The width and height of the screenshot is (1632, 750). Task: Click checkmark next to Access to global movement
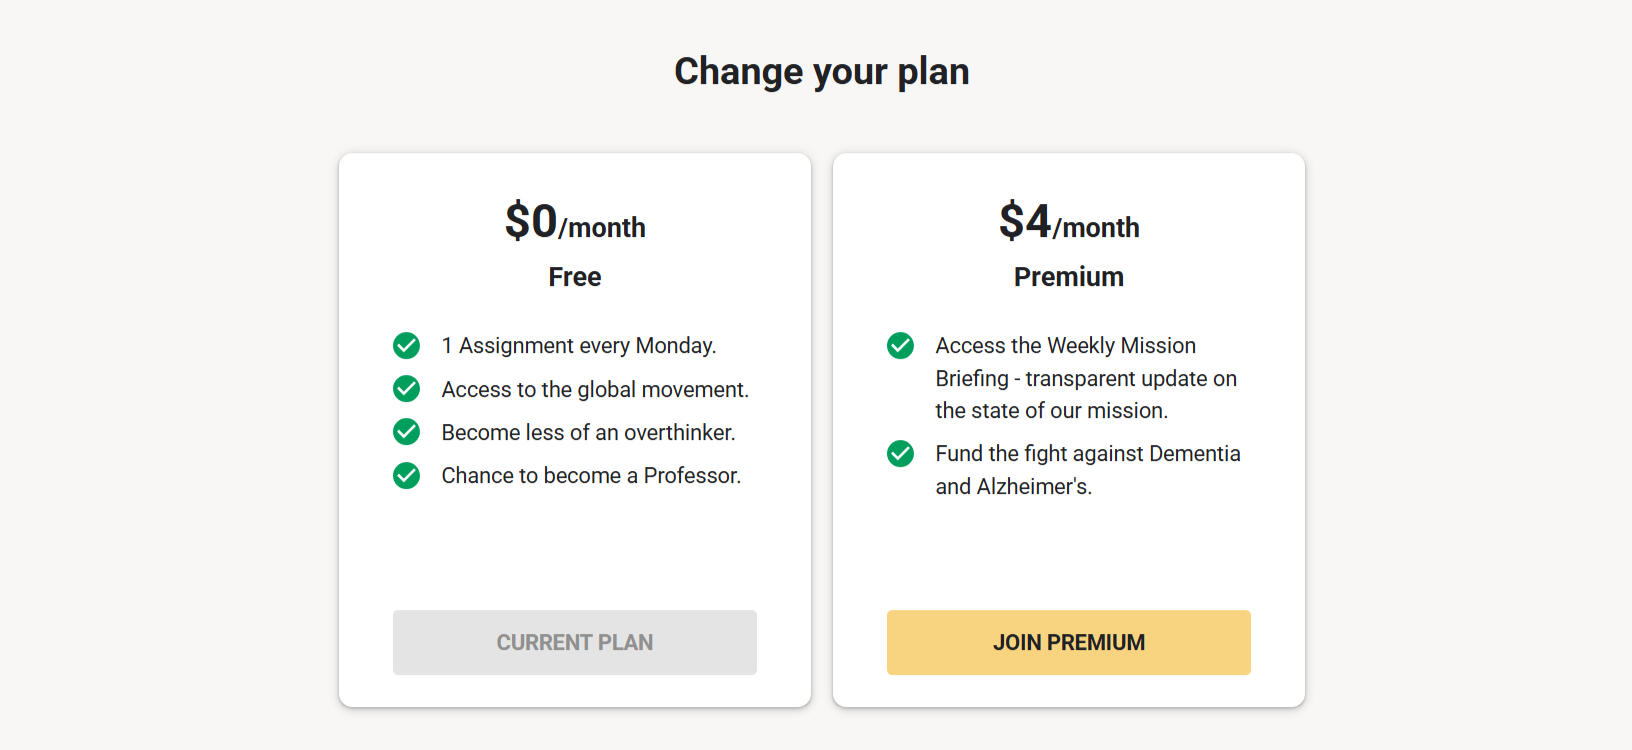(x=406, y=389)
